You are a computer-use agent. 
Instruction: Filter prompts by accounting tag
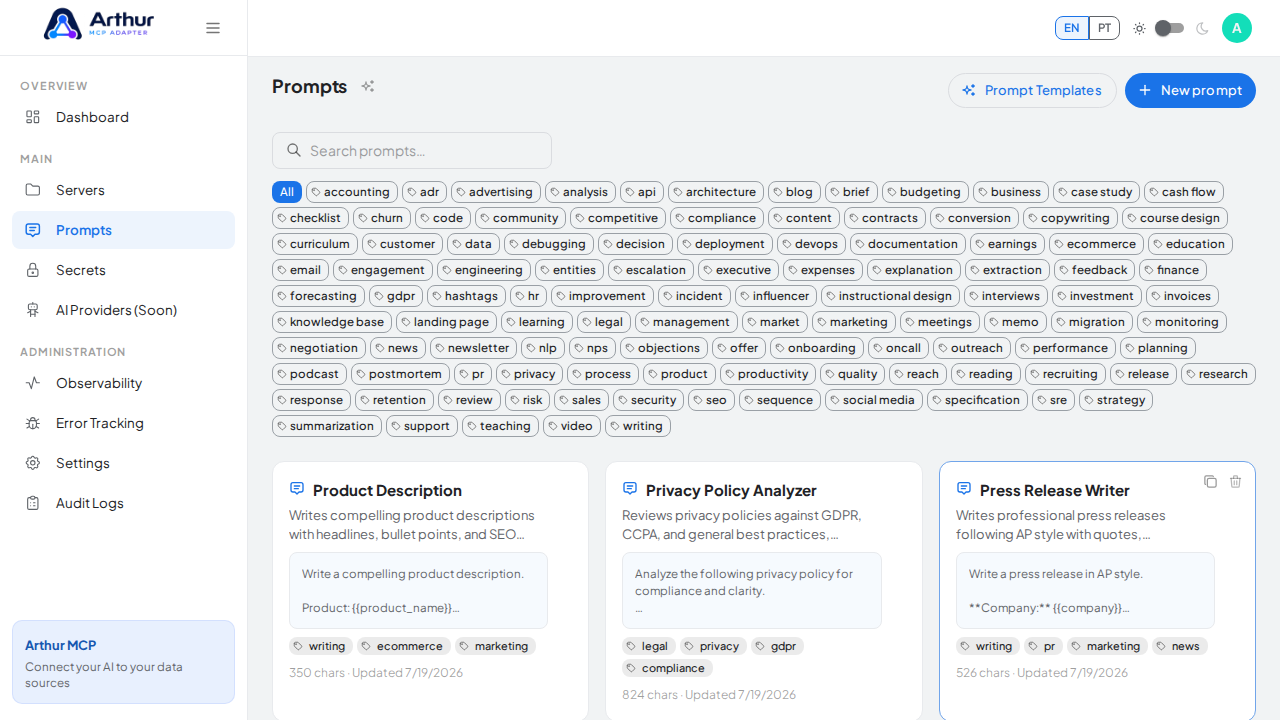pos(350,192)
